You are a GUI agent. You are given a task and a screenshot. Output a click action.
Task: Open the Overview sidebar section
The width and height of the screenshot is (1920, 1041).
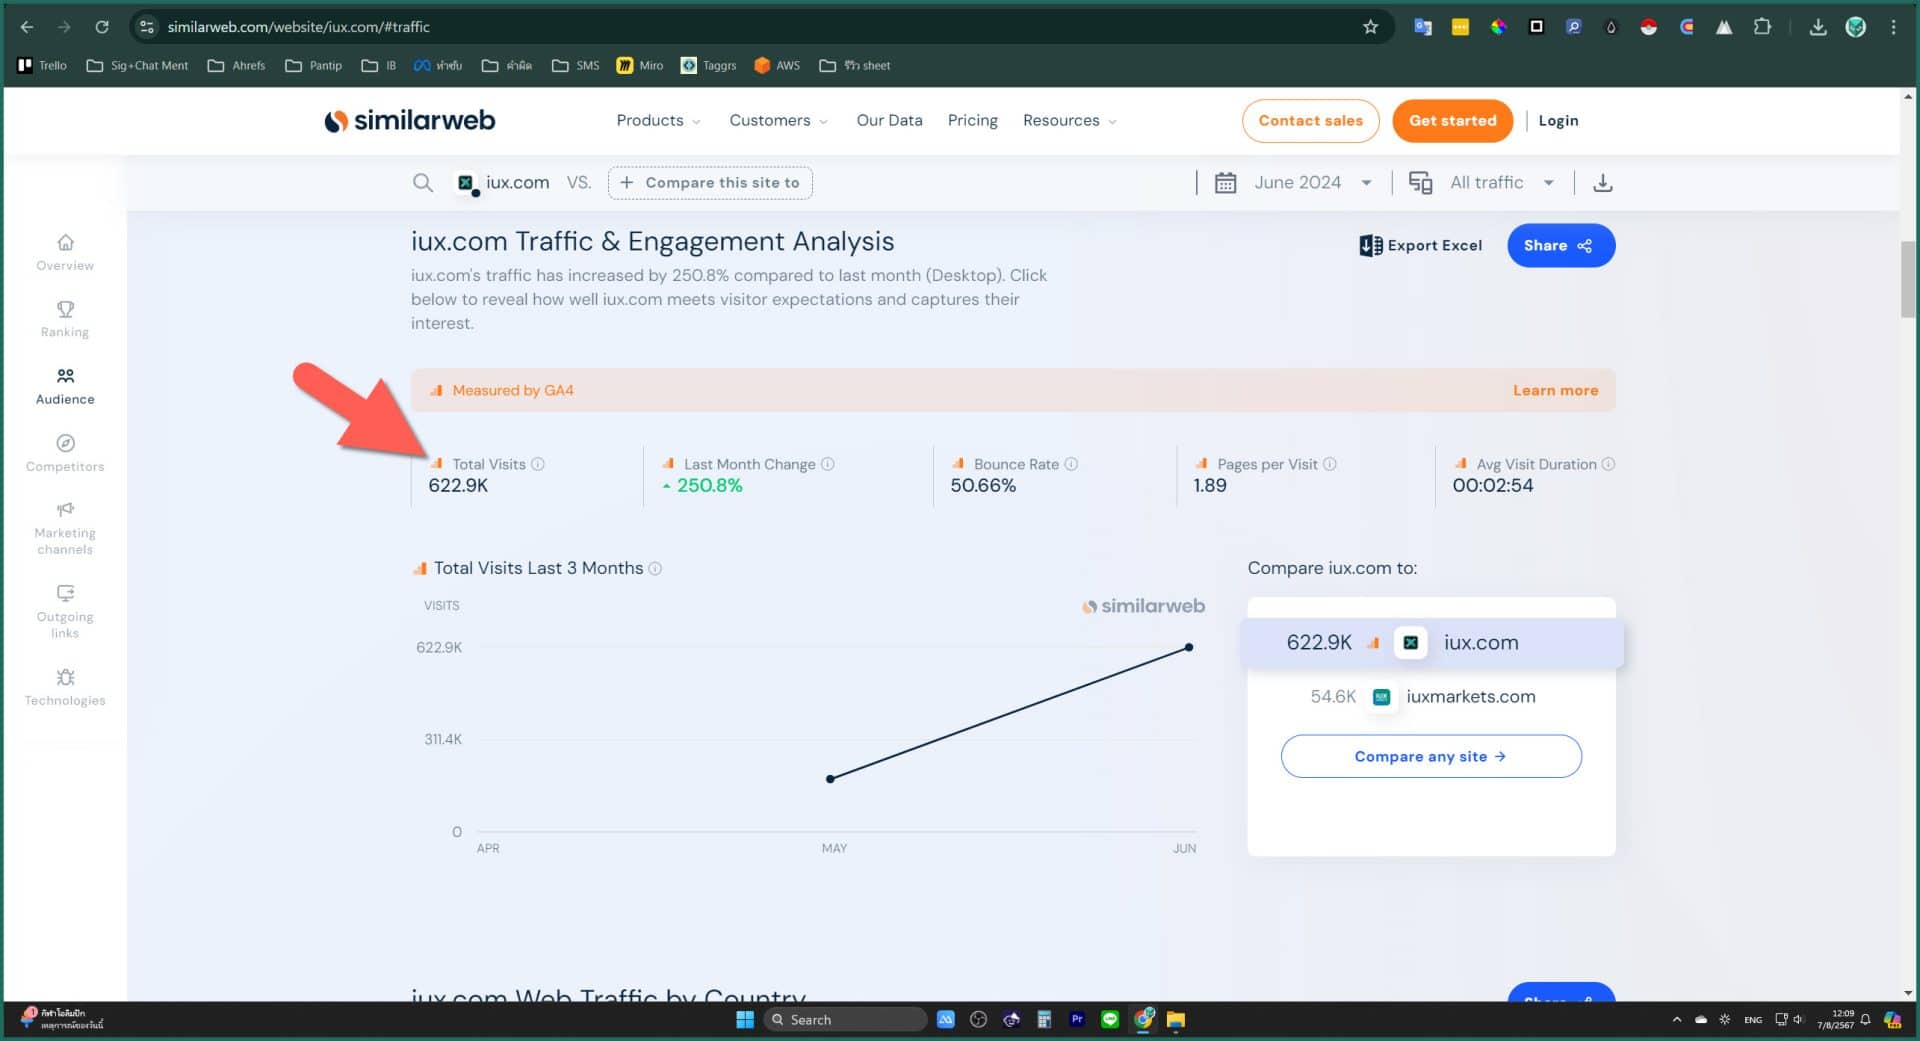tap(65, 252)
